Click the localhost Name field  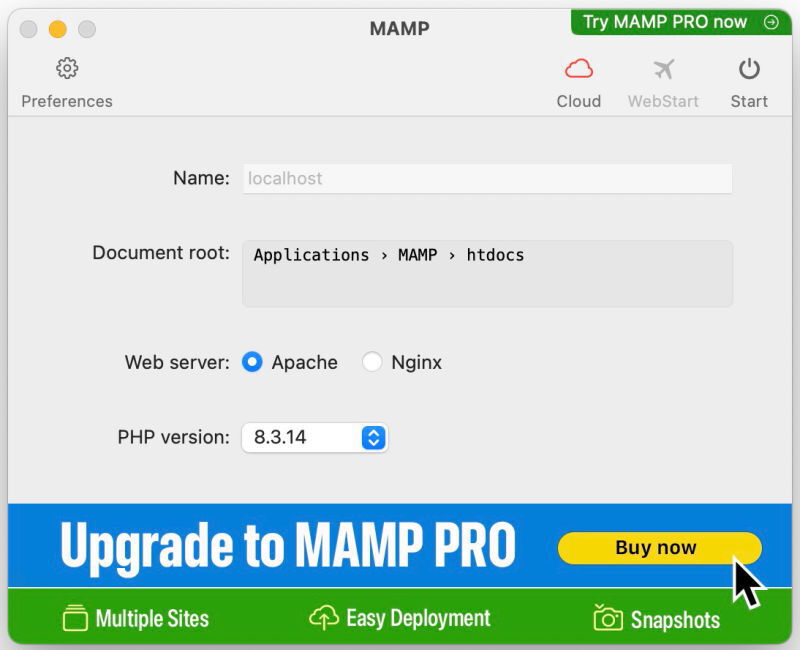tap(488, 179)
